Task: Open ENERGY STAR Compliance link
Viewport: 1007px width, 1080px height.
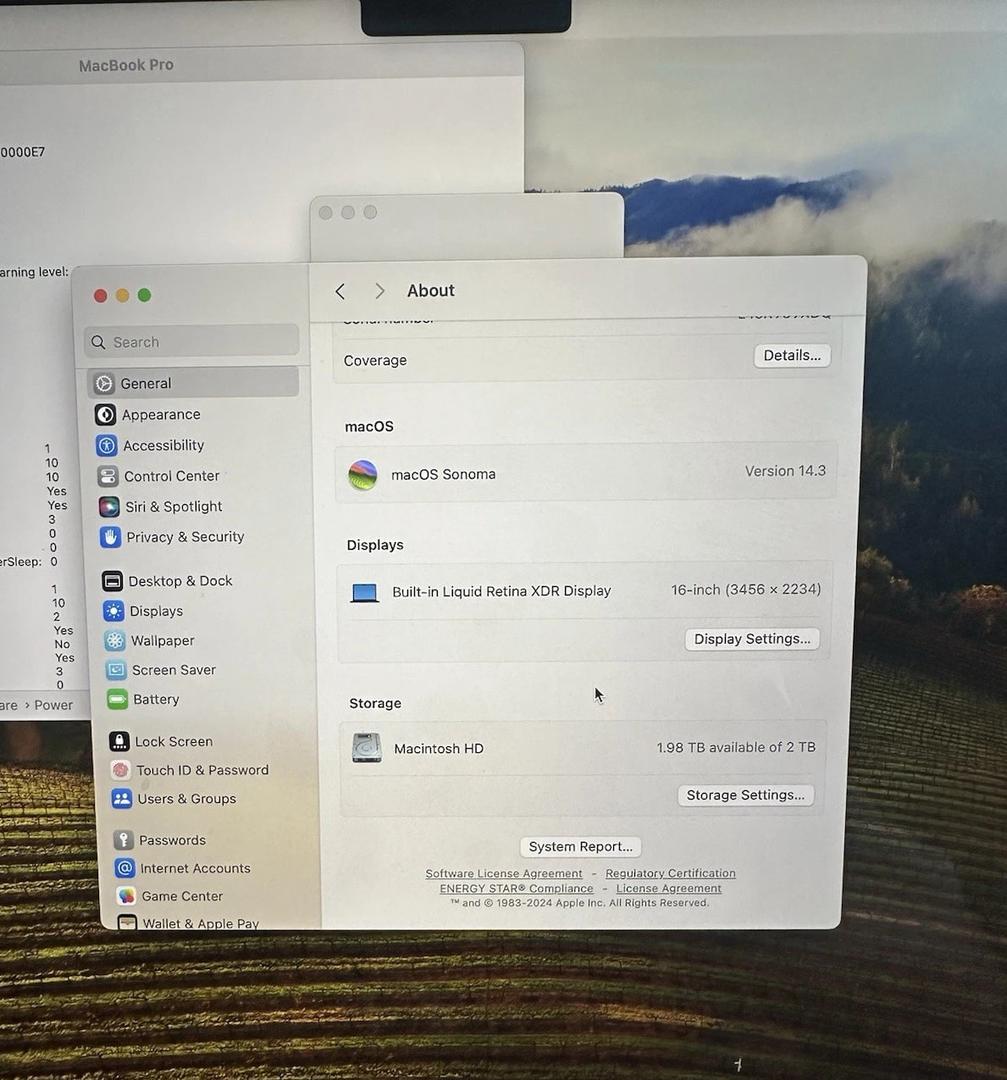Action: click(x=517, y=889)
